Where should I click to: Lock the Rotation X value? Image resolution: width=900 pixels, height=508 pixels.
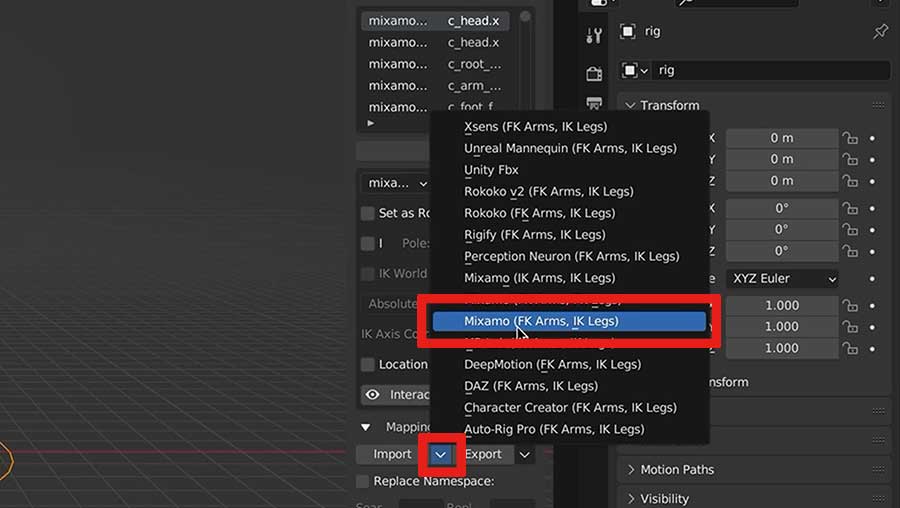(x=850, y=208)
